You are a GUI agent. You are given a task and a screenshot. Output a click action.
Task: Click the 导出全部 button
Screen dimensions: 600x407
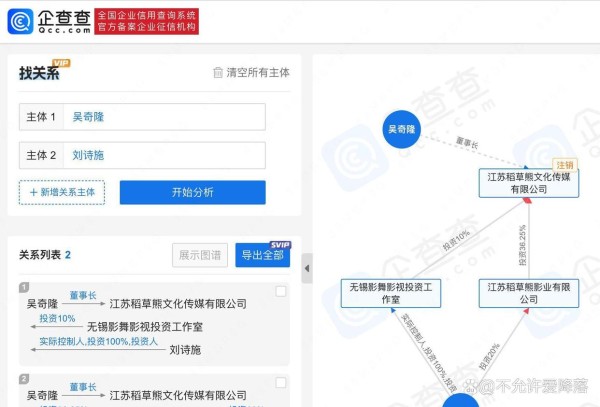(262, 255)
